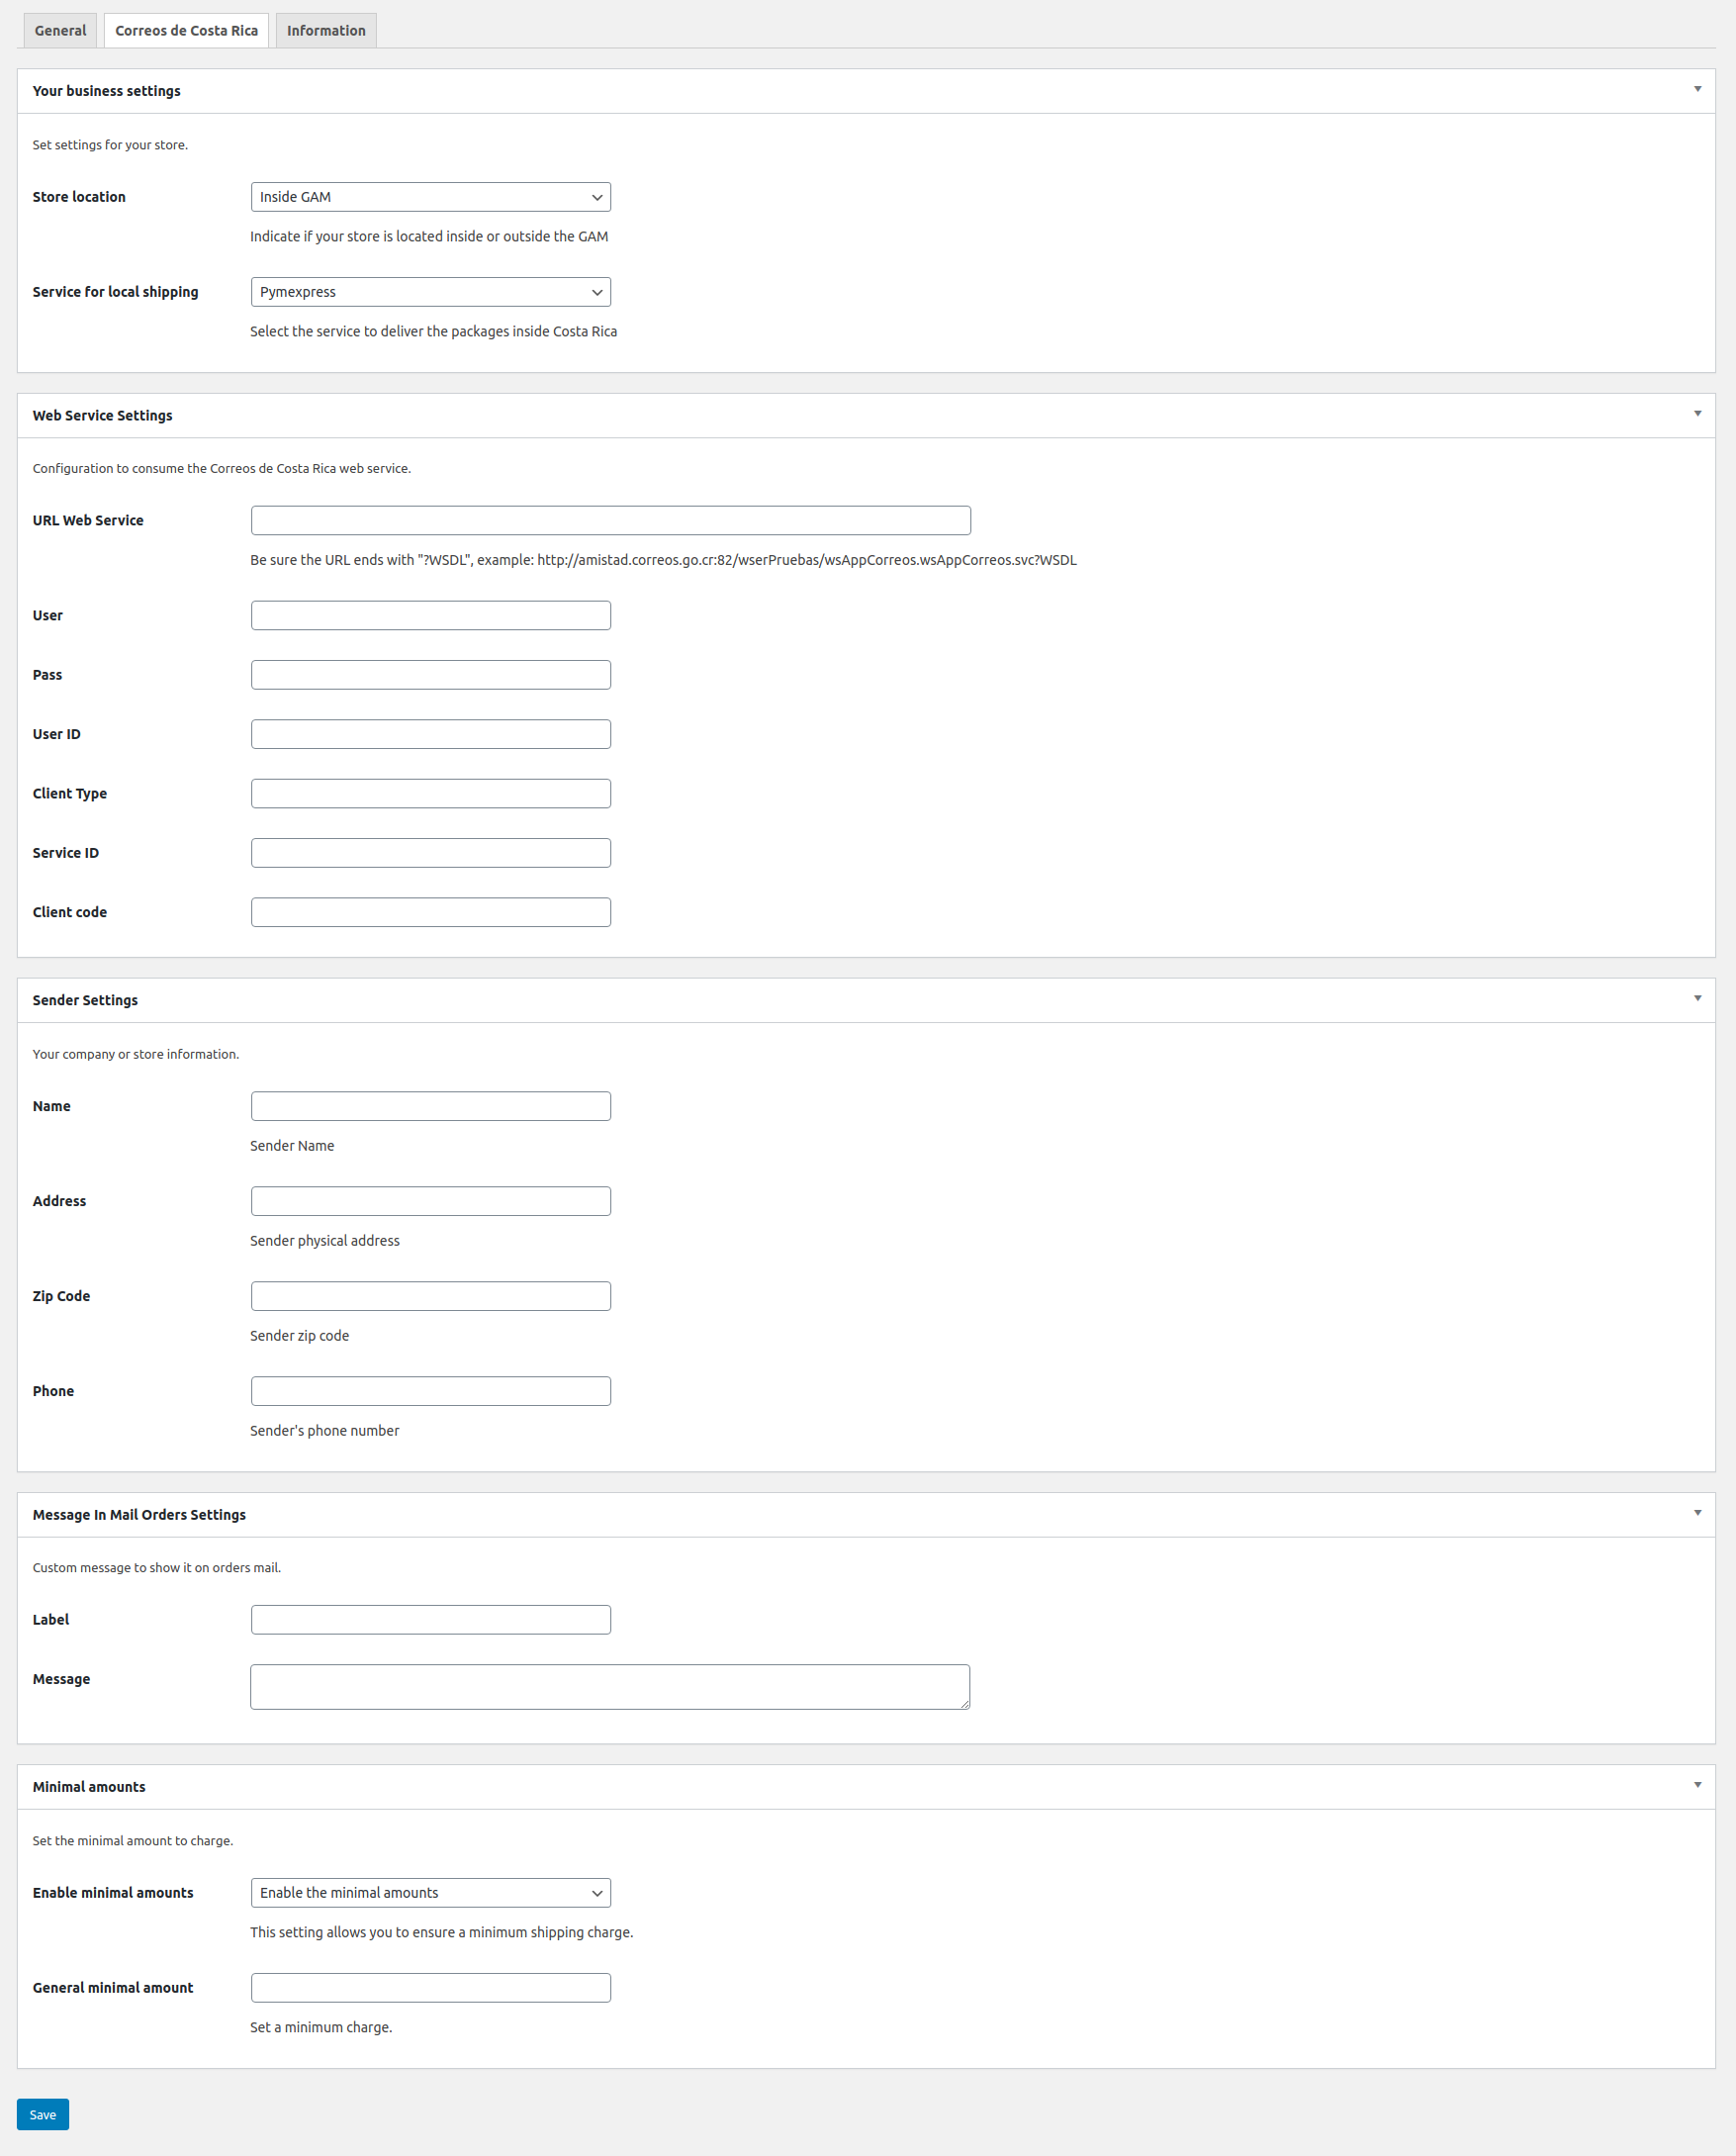Click the Minimal amounts heading
This screenshot has width=1736, height=2156.
tap(89, 1787)
